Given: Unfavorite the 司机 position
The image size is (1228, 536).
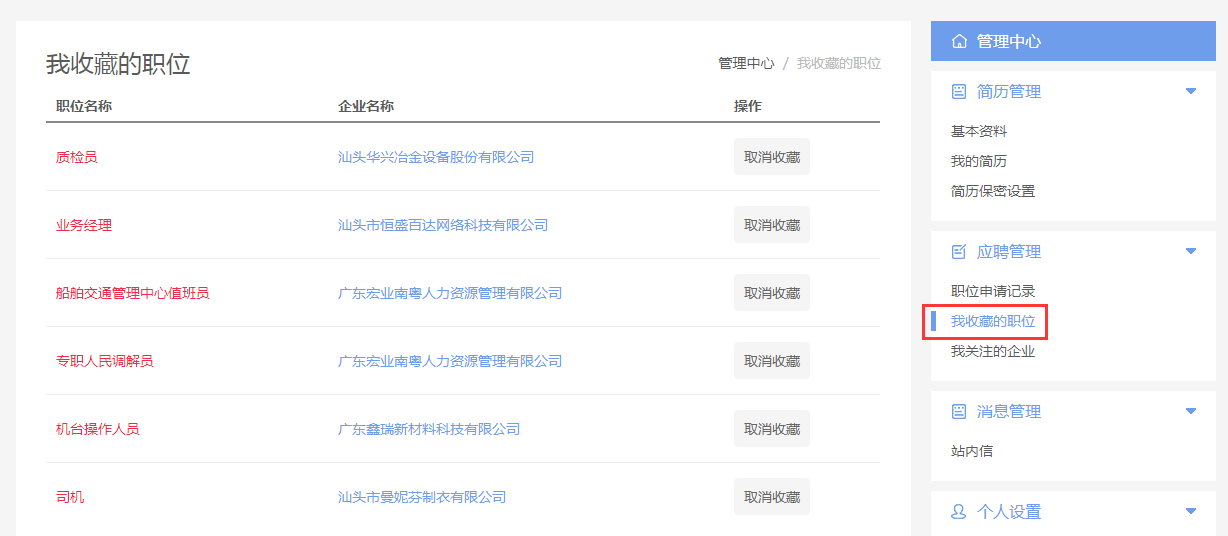Looking at the screenshot, I should click(772, 497).
